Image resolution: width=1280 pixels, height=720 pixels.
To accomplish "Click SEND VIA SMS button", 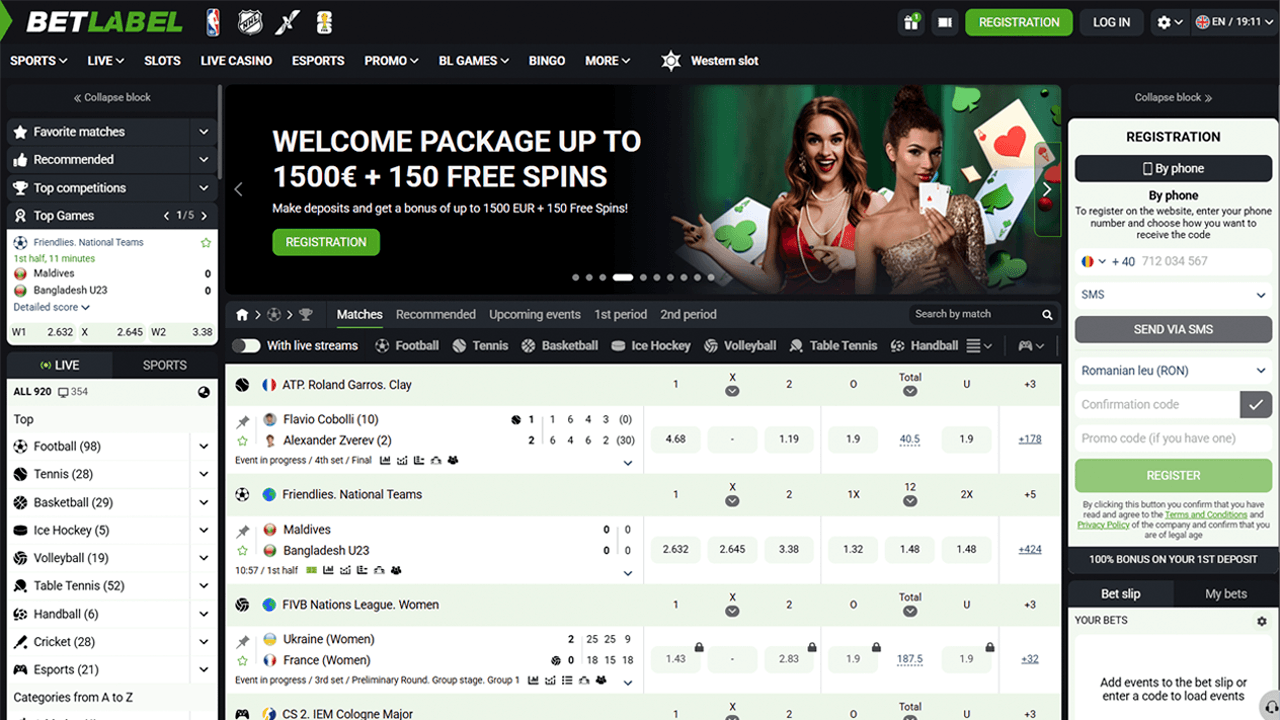I will click(x=1174, y=330).
